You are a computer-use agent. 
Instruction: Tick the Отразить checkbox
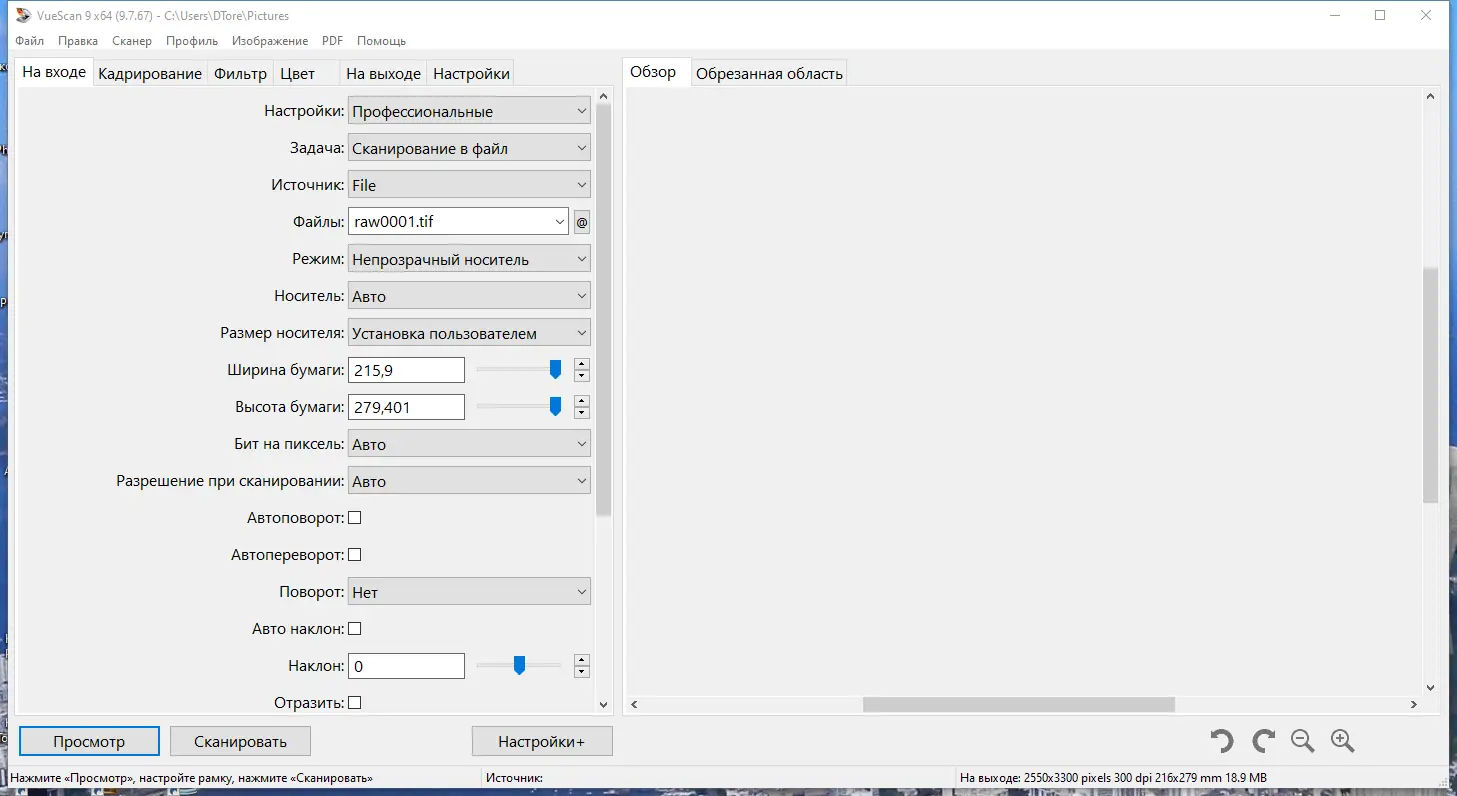click(354, 703)
